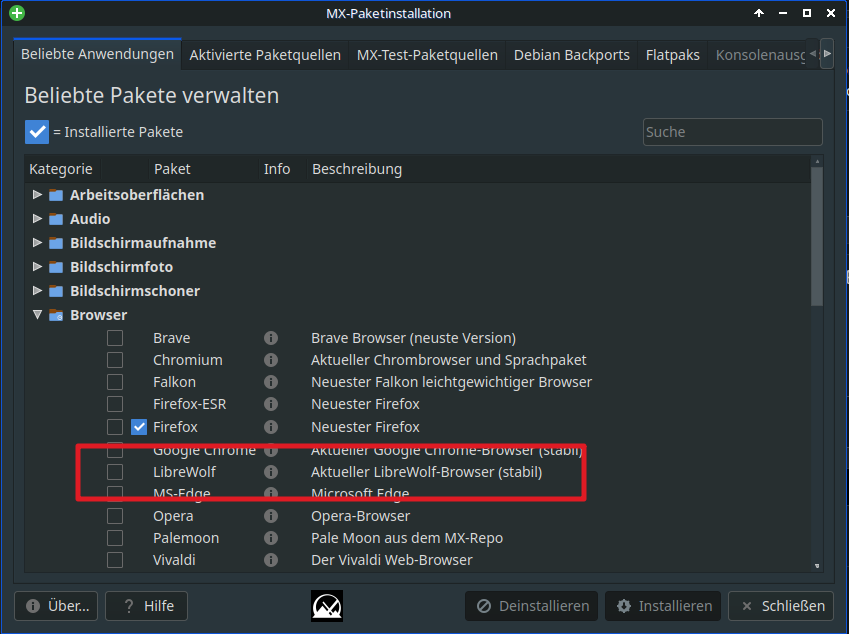
Task: Select the Vivaldi checkbox
Action: pos(115,560)
